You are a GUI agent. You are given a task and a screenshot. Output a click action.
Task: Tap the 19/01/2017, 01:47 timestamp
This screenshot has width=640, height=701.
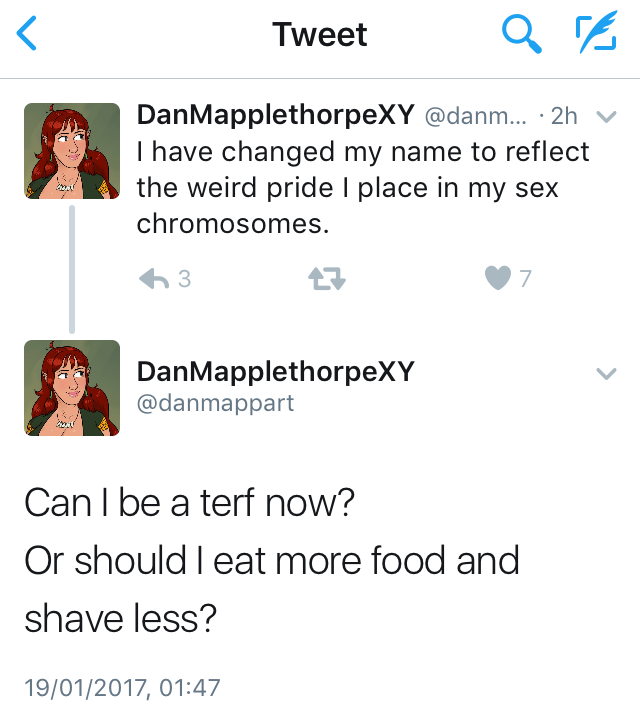[x=122, y=687]
